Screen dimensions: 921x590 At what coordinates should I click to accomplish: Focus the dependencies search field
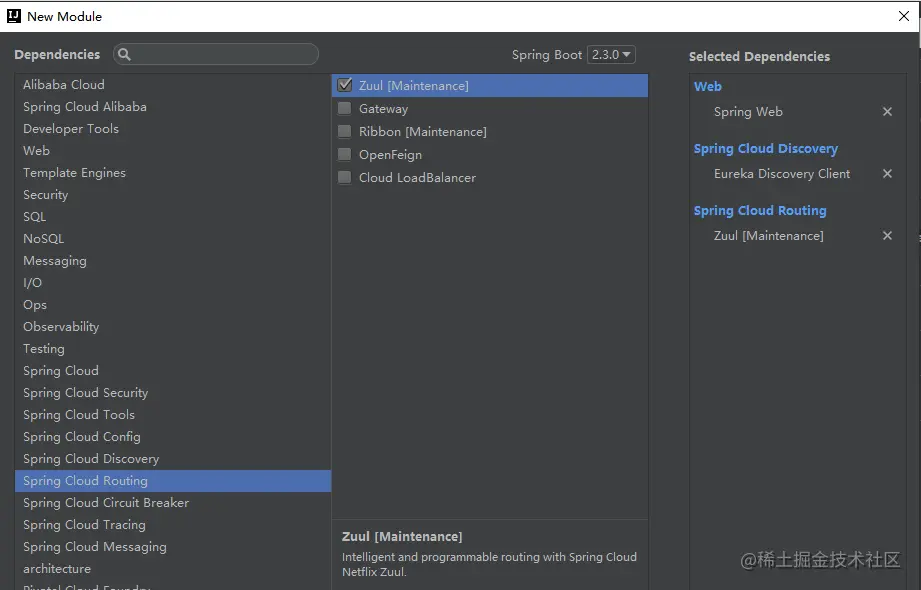(x=216, y=54)
